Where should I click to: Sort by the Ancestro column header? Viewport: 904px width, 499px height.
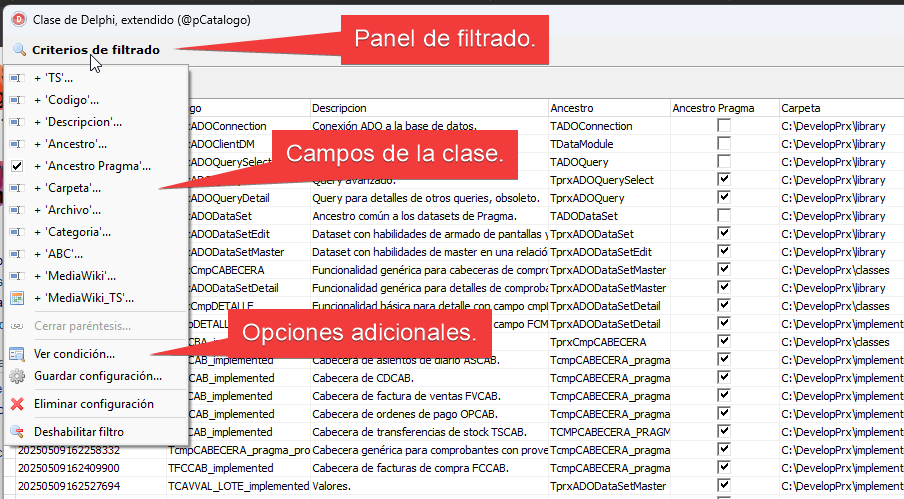coord(609,108)
